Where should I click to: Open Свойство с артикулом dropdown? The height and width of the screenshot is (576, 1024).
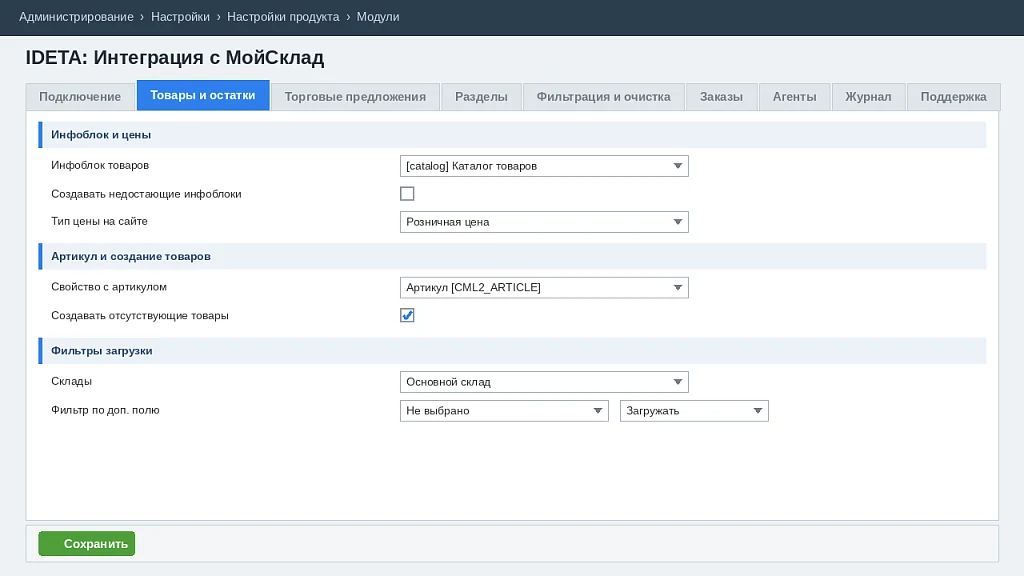pyautogui.click(x=544, y=287)
